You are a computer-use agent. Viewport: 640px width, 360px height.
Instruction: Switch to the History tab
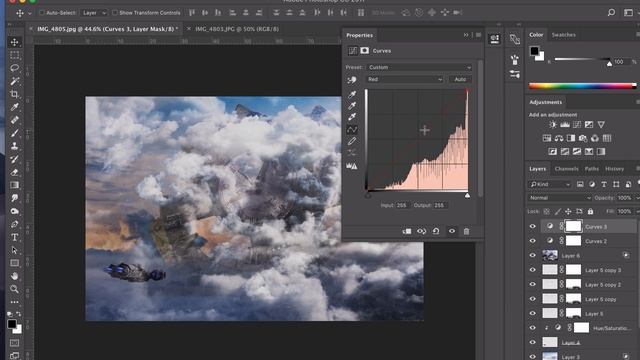click(x=614, y=169)
